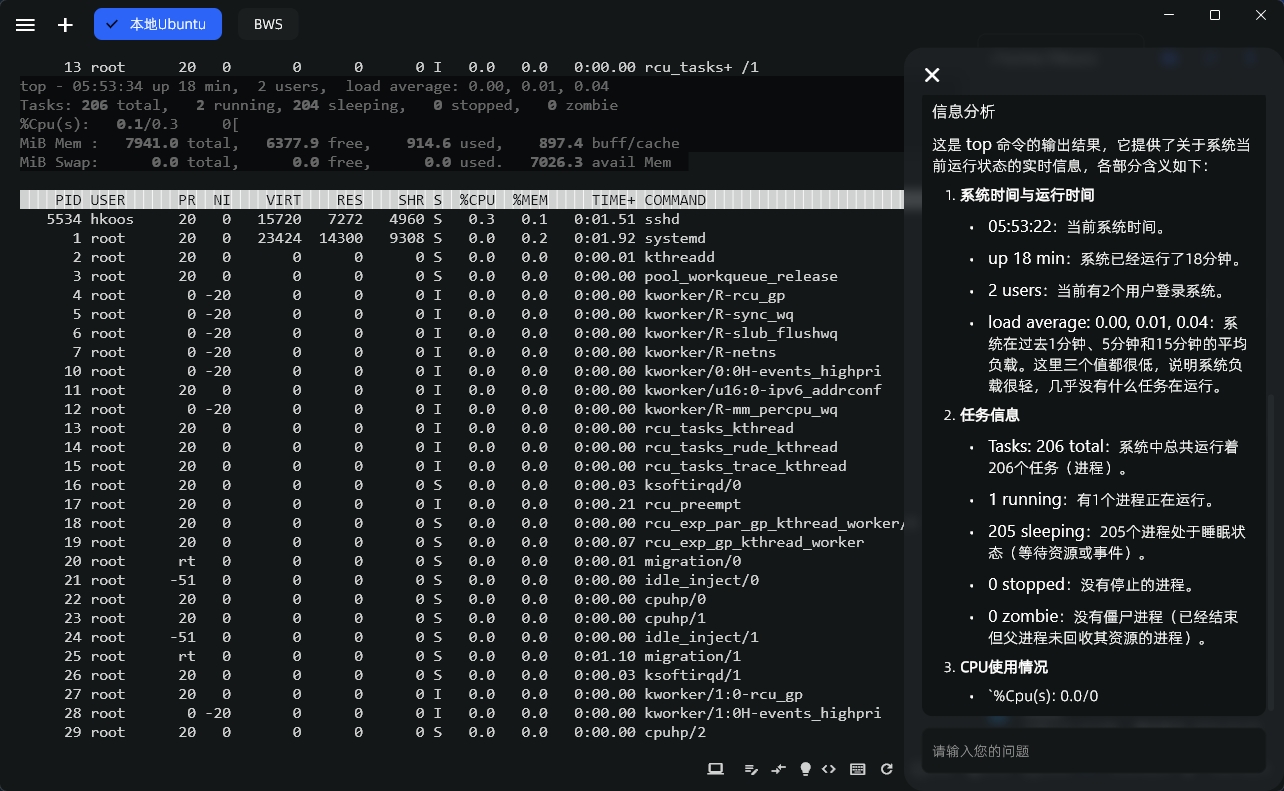Click the COMMAND column header

tap(675, 200)
